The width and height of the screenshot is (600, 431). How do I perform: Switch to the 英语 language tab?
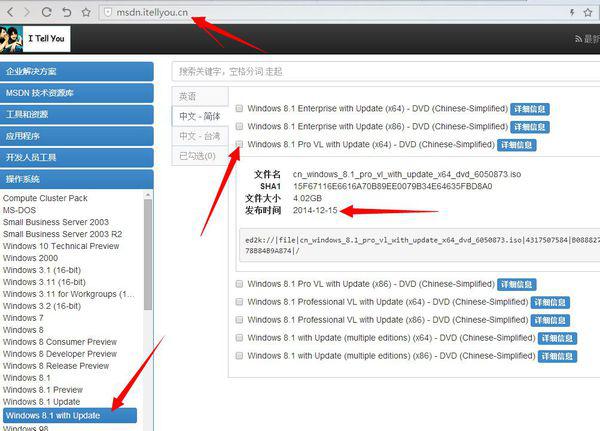point(200,96)
